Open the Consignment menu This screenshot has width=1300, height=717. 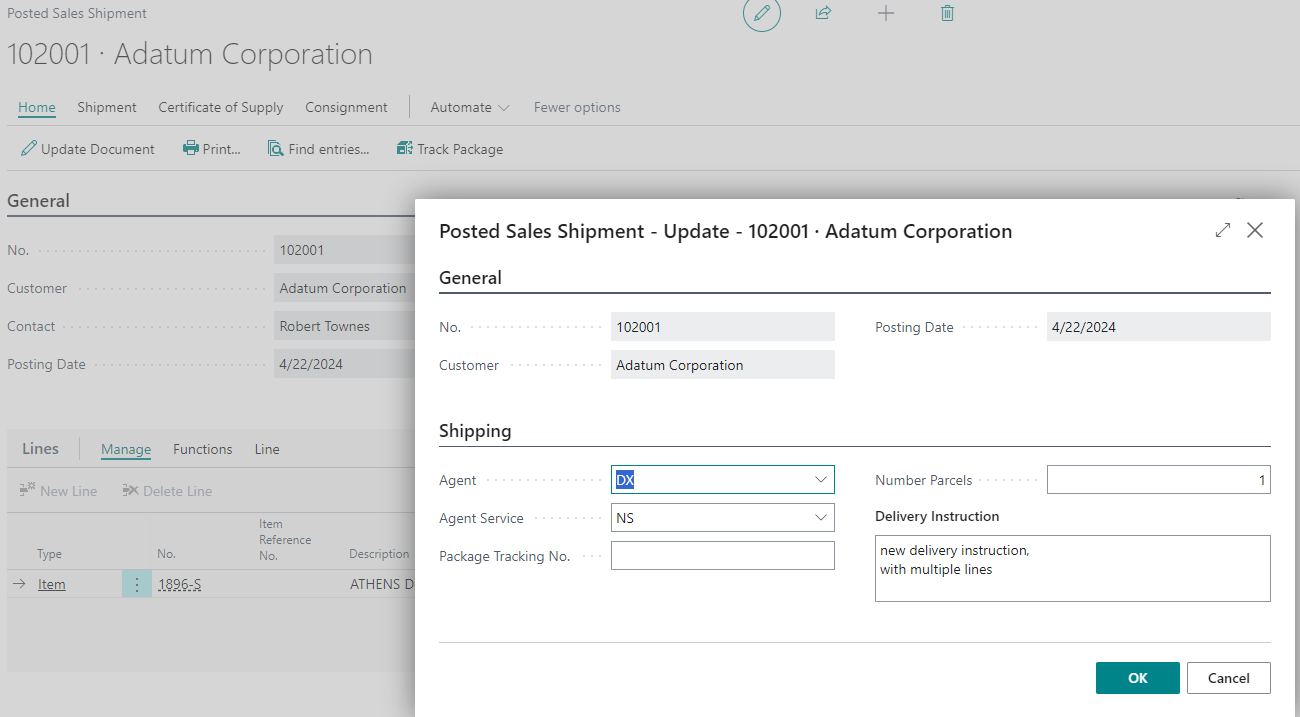click(346, 107)
